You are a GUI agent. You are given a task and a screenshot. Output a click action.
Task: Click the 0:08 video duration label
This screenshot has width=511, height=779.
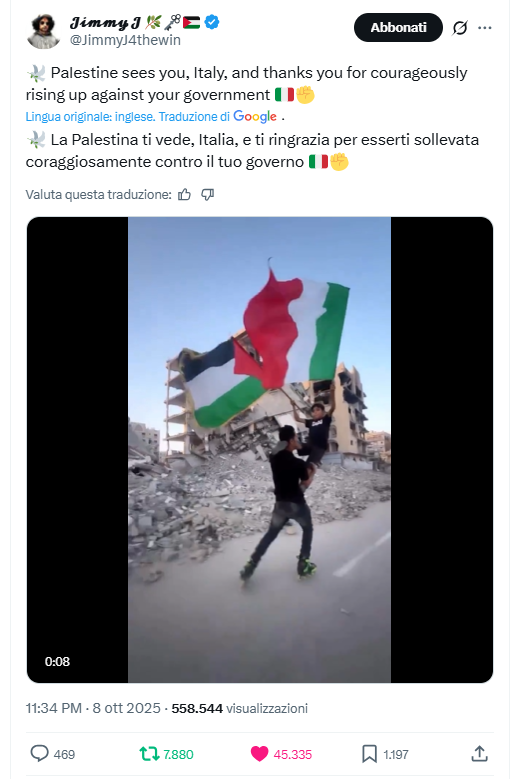(x=57, y=662)
